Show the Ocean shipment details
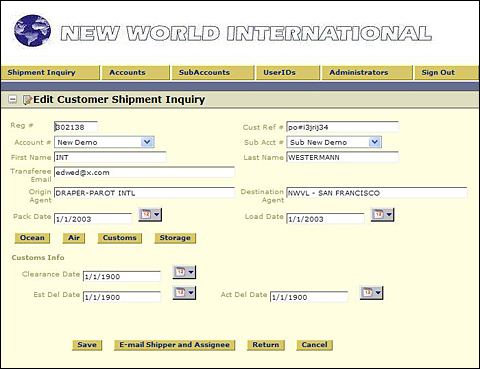This screenshot has width=480, height=369. pos(32,238)
